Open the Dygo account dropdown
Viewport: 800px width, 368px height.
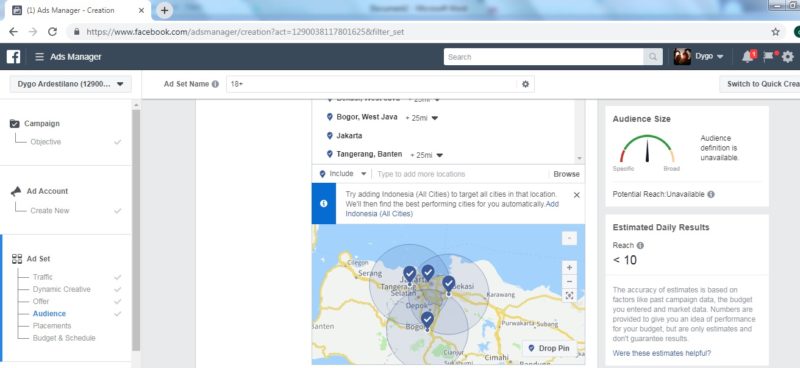click(x=709, y=57)
